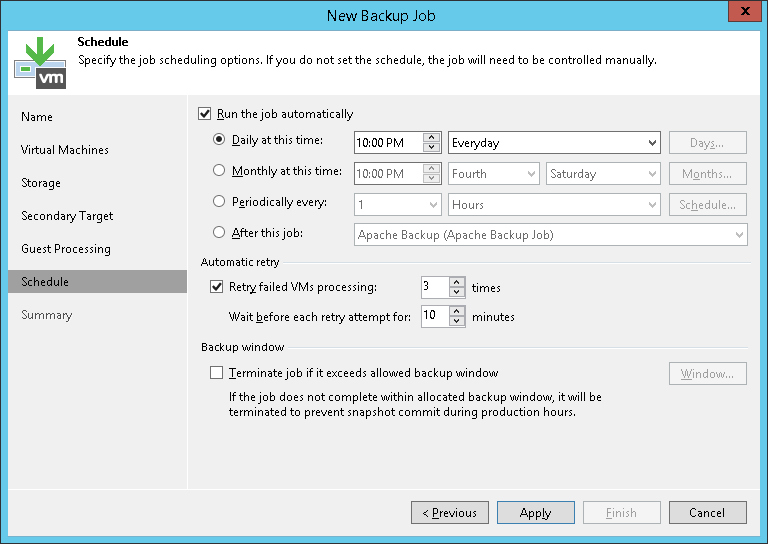This screenshot has height=544, width=768.
Task: Switch to the Guest Processing step
Action: pos(66,249)
